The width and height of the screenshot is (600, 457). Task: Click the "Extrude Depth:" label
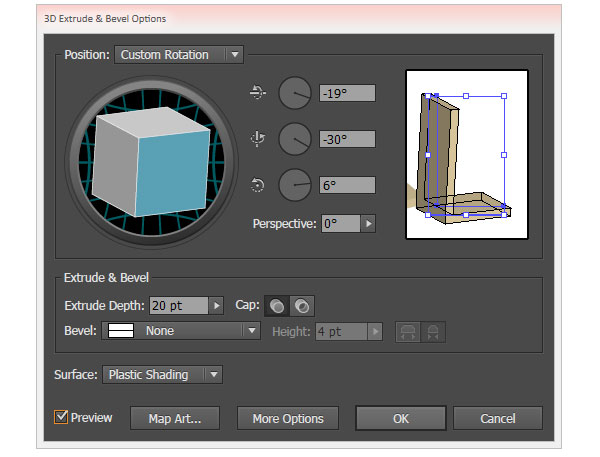[104, 306]
